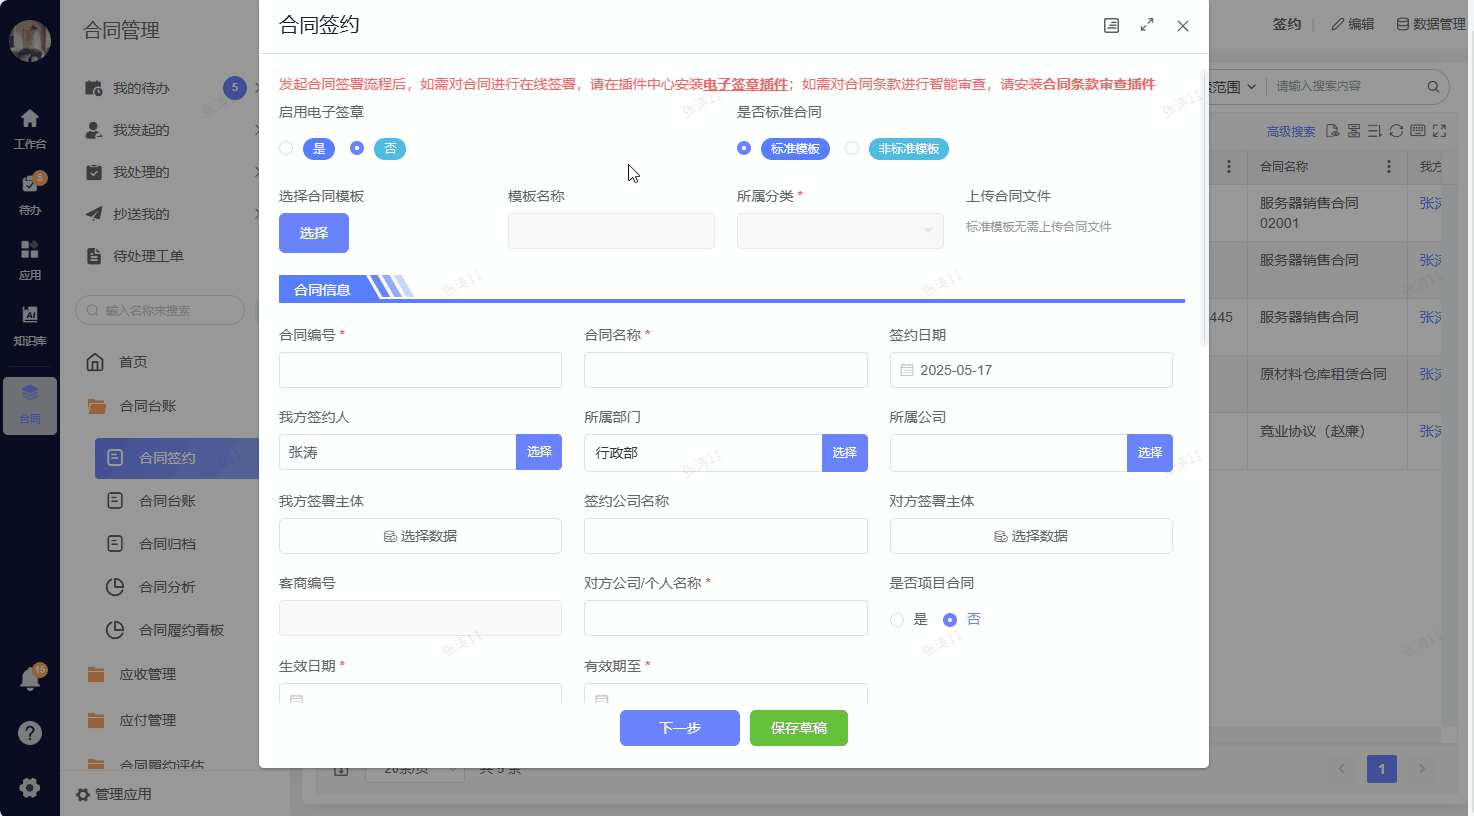Open the settings gear icon at bottom left

[x=30, y=787]
